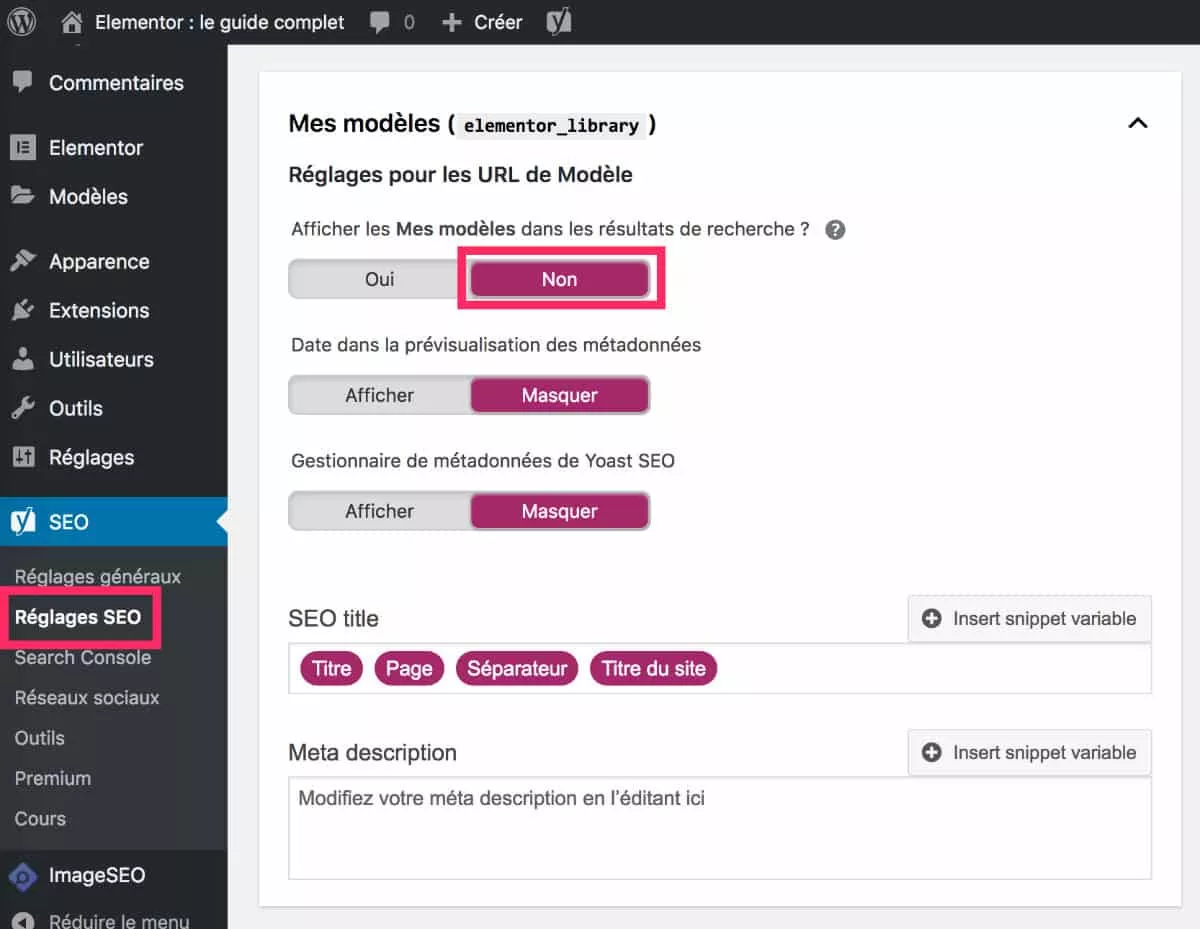This screenshot has height=929, width=1200.
Task: Collapse the Mes modèles section
Action: (1138, 123)
